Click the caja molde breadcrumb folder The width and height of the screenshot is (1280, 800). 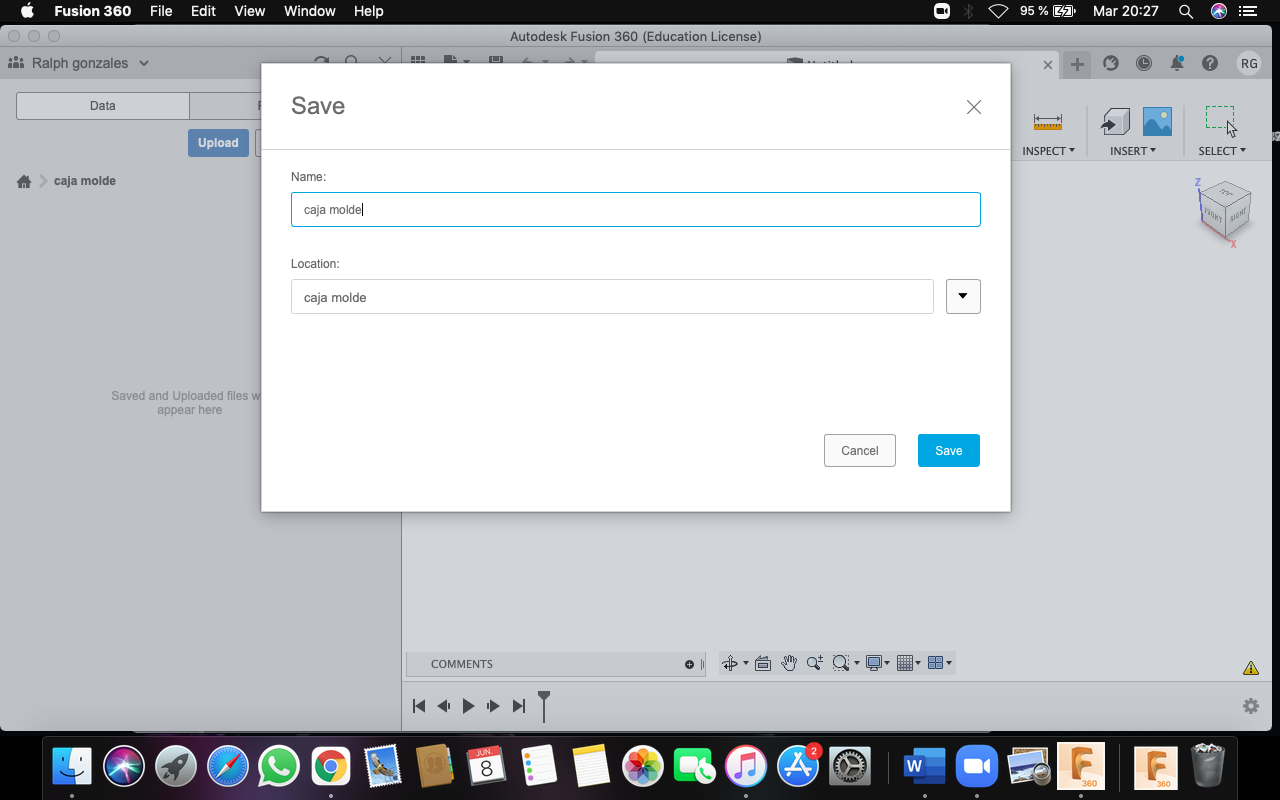coord(85,181)
